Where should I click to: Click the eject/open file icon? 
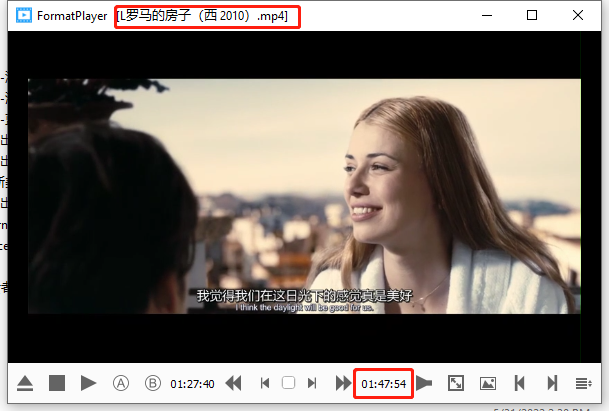[x=25, y=383]
